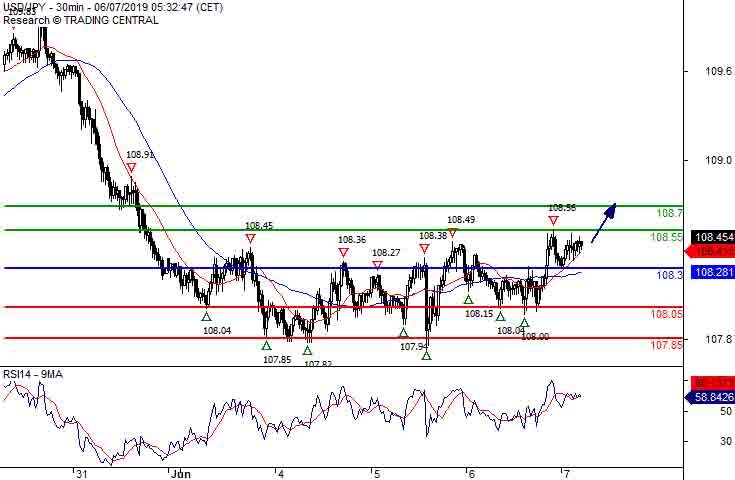Screen dimensions: 735x480
Task: Click the blue 108.3 pivot level label
Action: [669, 275]
